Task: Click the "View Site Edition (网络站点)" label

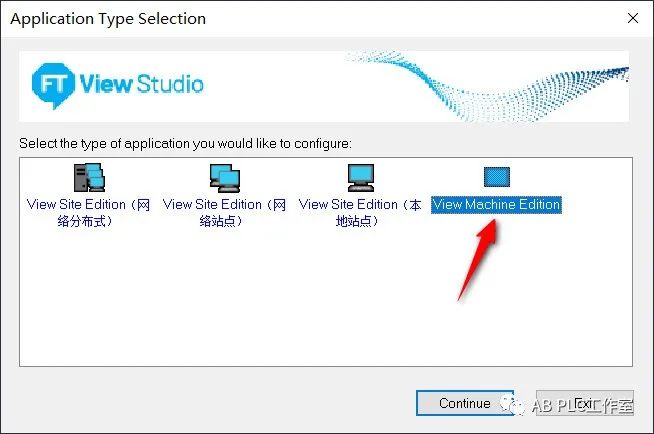Action: tap(224, 212)
